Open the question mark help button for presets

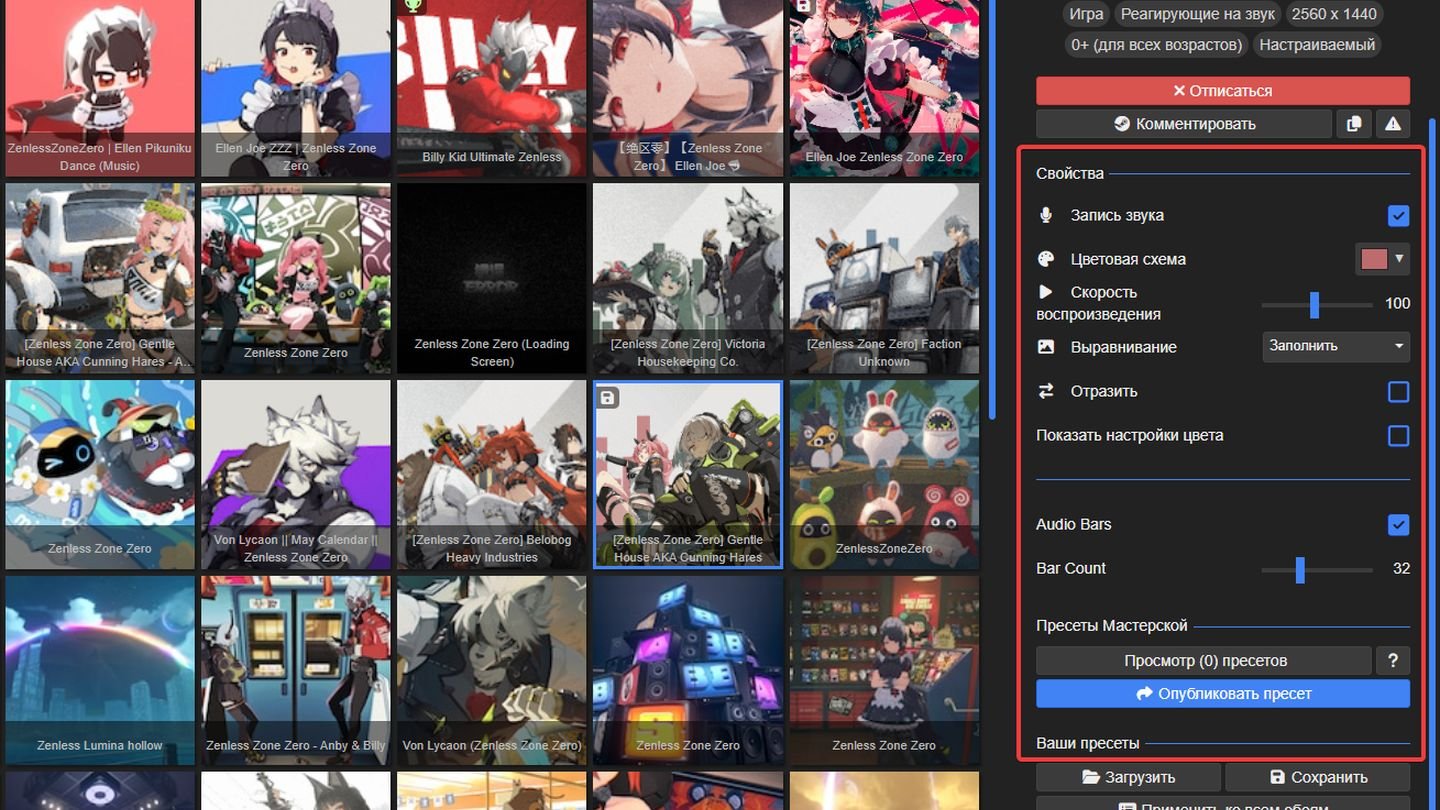[x=1392, y=660]
